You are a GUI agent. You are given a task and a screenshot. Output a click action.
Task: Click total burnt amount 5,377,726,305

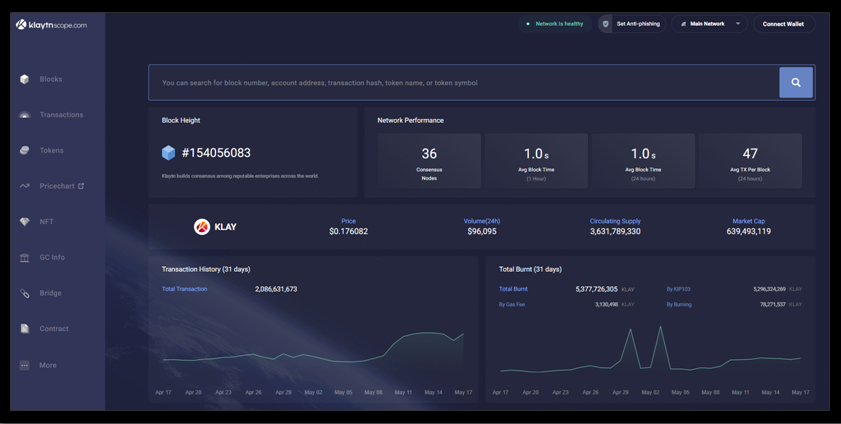pos(596,289)
